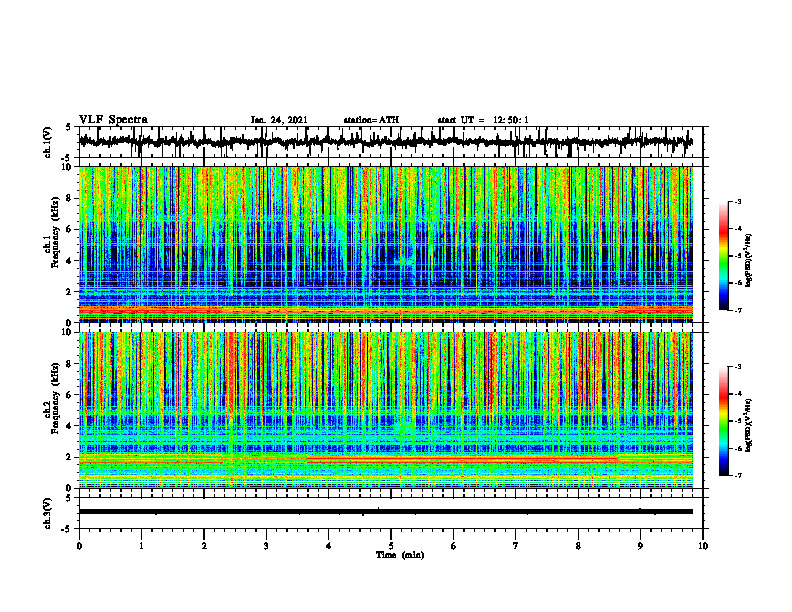This screenshot has width=792, height=612.
Task: Click the "ch.1(V)" vertical axis label
Action: [48, 142]
